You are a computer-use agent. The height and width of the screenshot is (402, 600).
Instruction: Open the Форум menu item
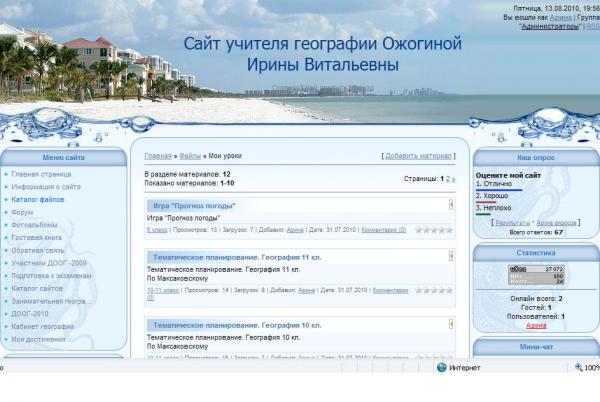pyautogui.click(x=22, y=212)
